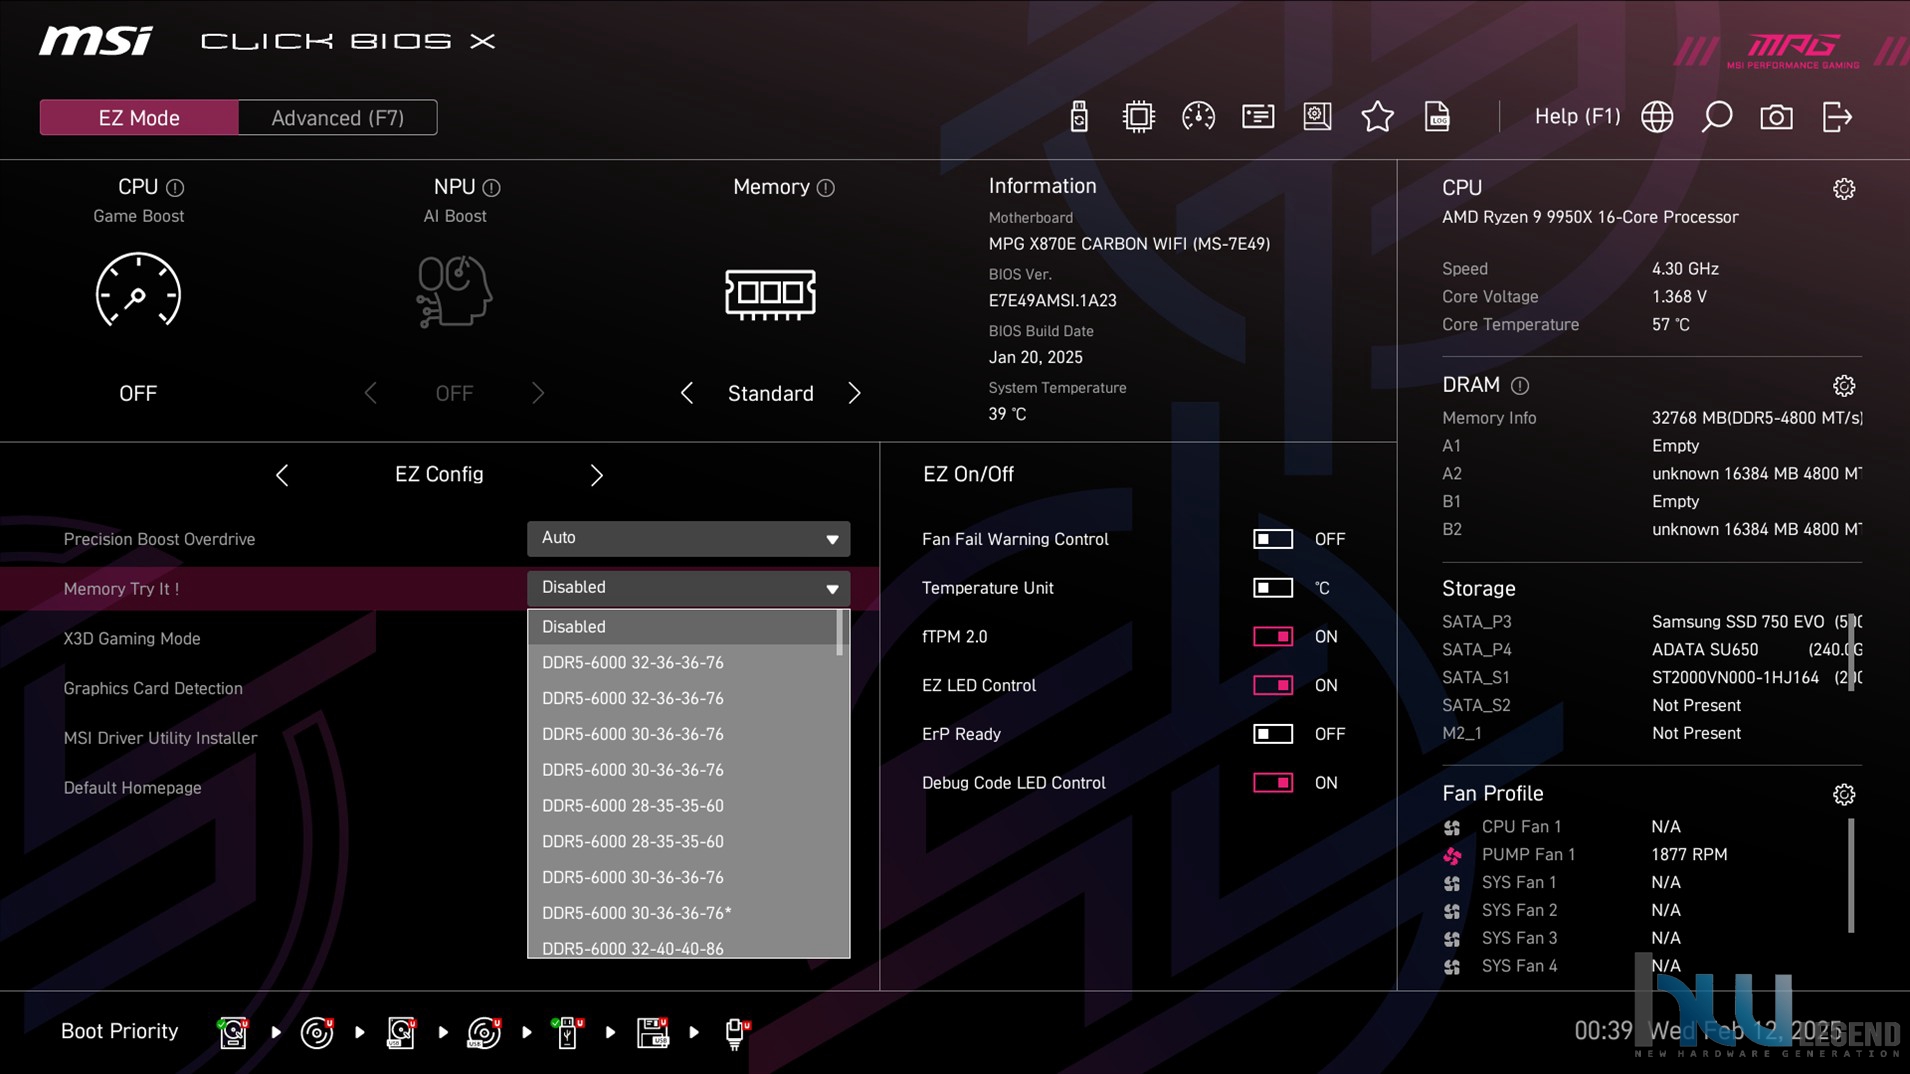Select USB optical disc boot device icon
Image resolution: width=1910 pixels, height=1074 pixels.
[484, 1032]
